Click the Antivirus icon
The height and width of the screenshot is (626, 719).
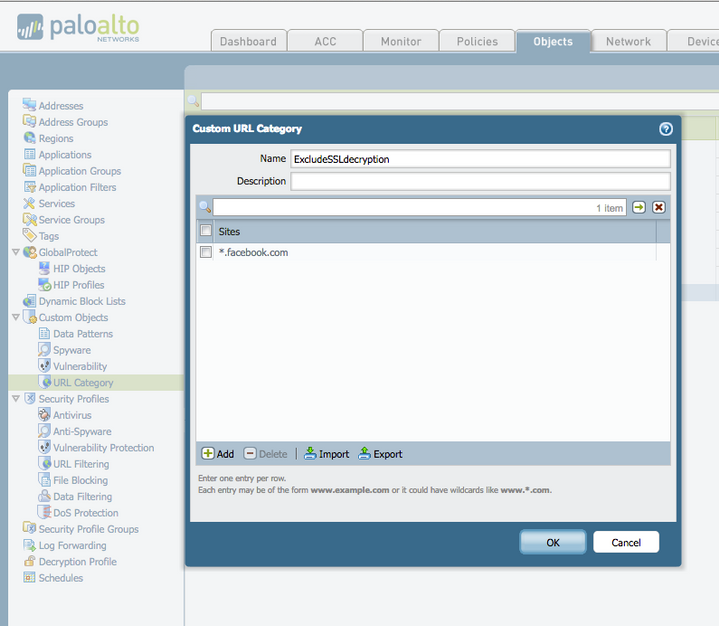pos(44,415)
